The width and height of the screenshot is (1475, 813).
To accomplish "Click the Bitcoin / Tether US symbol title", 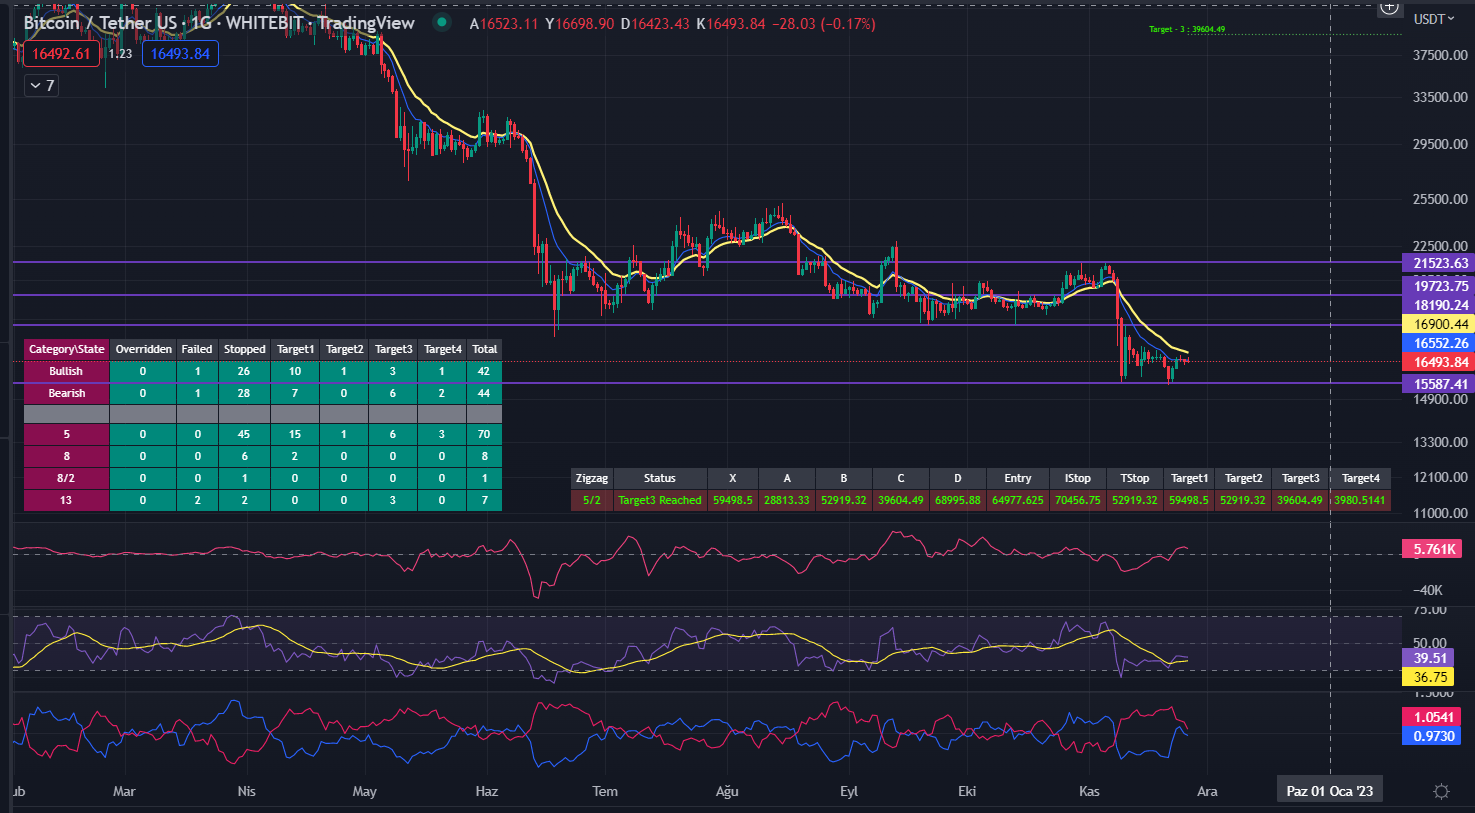I will pos(99,23).
